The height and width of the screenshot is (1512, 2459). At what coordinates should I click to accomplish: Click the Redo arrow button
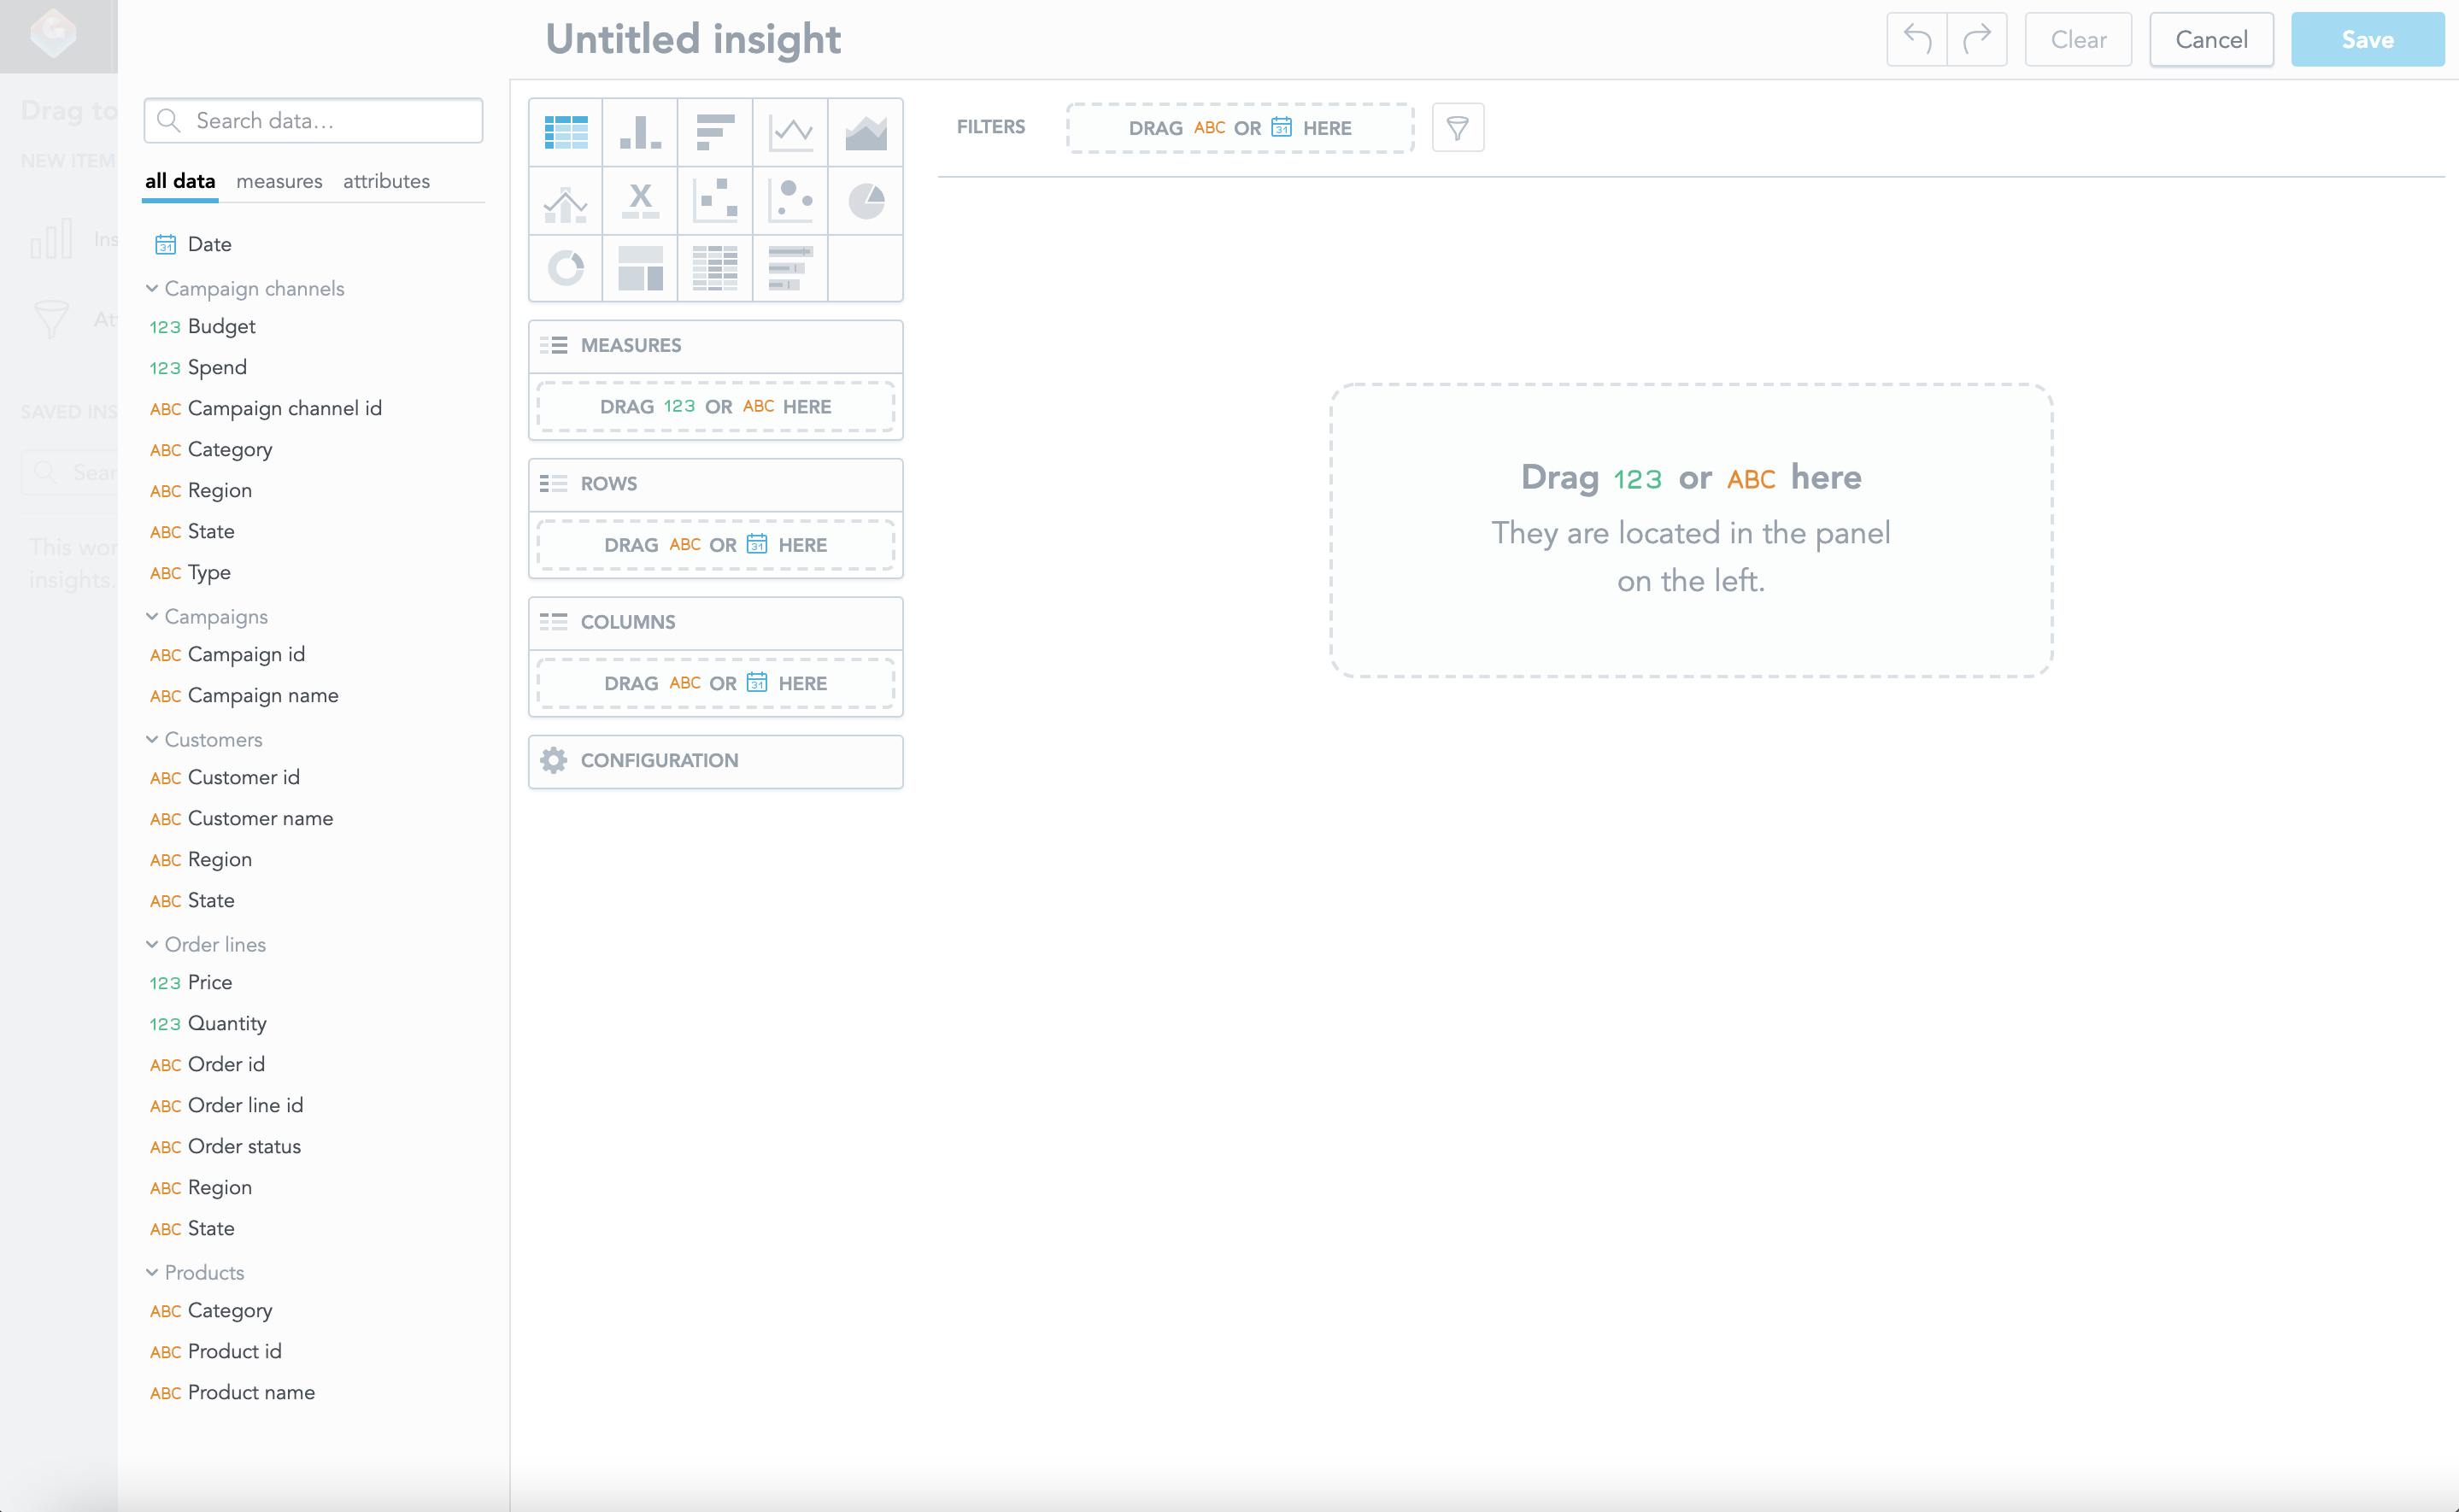1977,40
